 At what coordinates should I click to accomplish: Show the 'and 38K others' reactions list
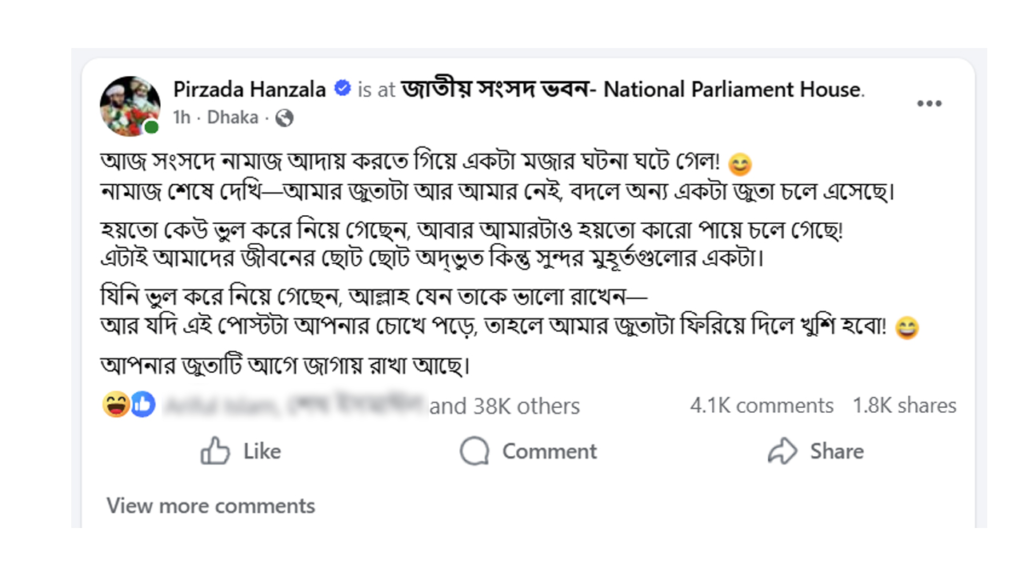505,406
